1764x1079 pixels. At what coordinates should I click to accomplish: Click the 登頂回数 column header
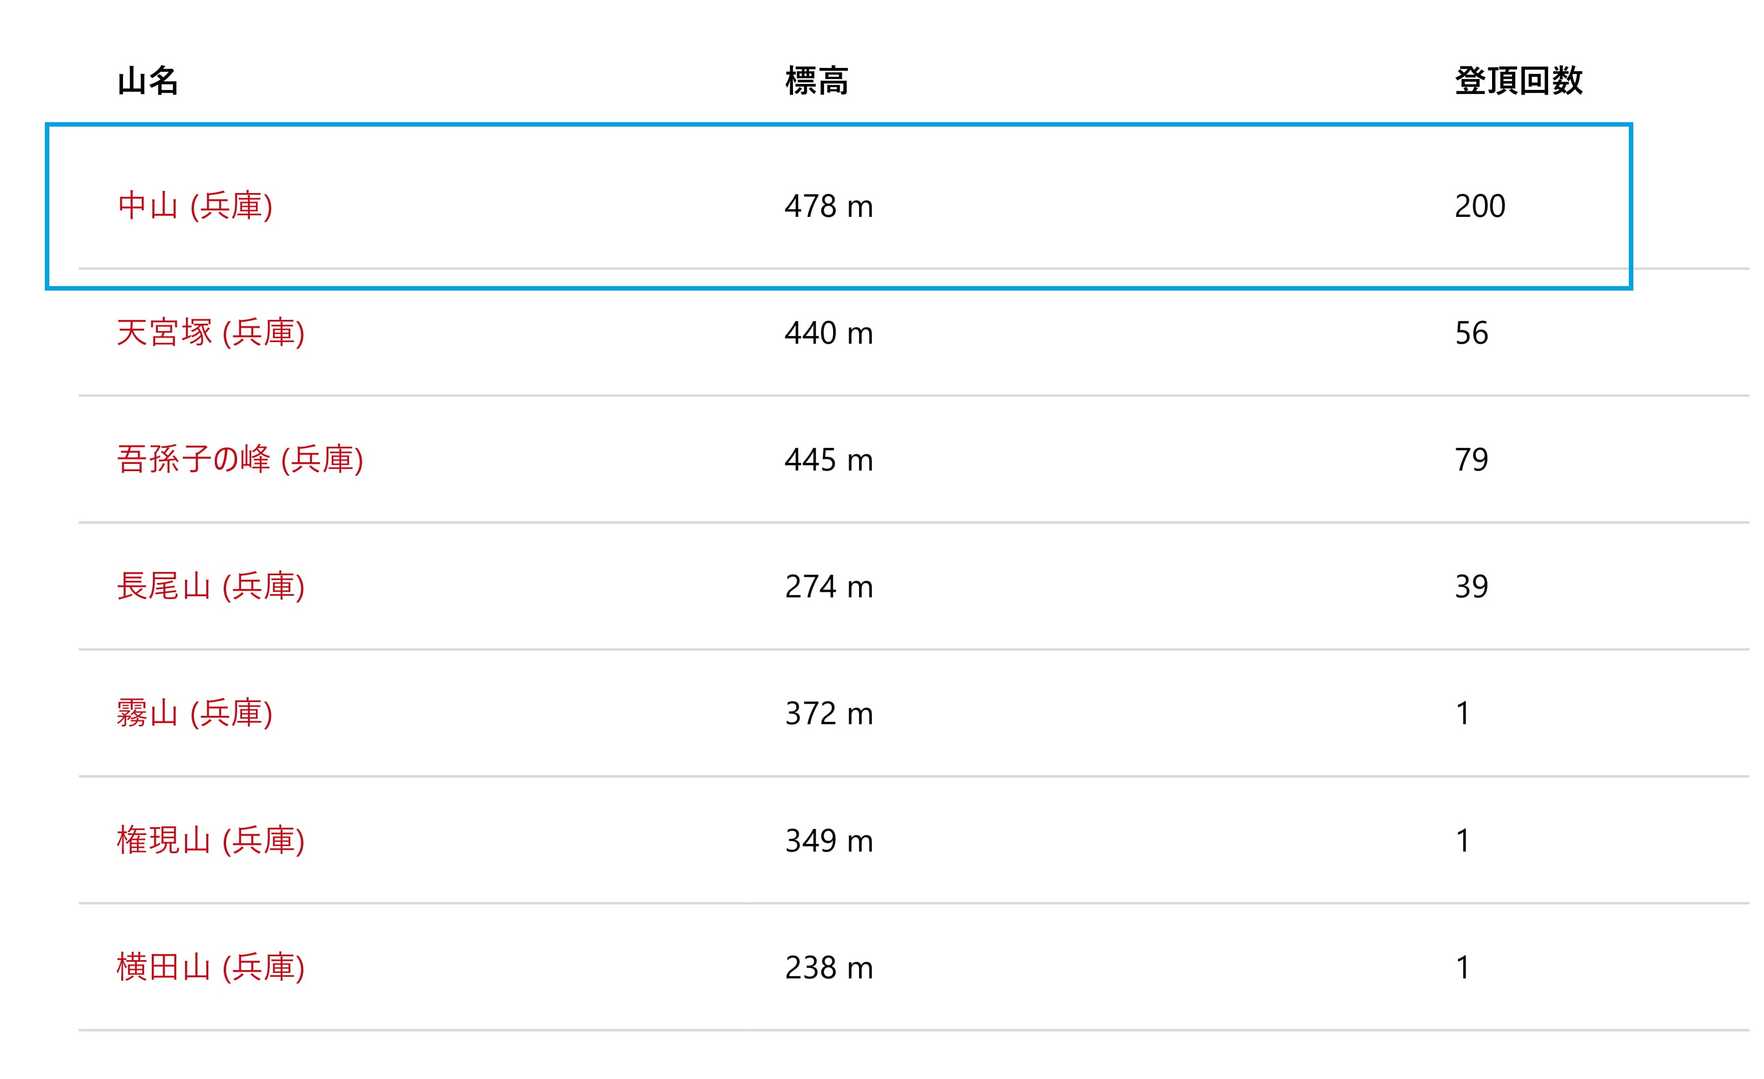[x=1518, y=81]
